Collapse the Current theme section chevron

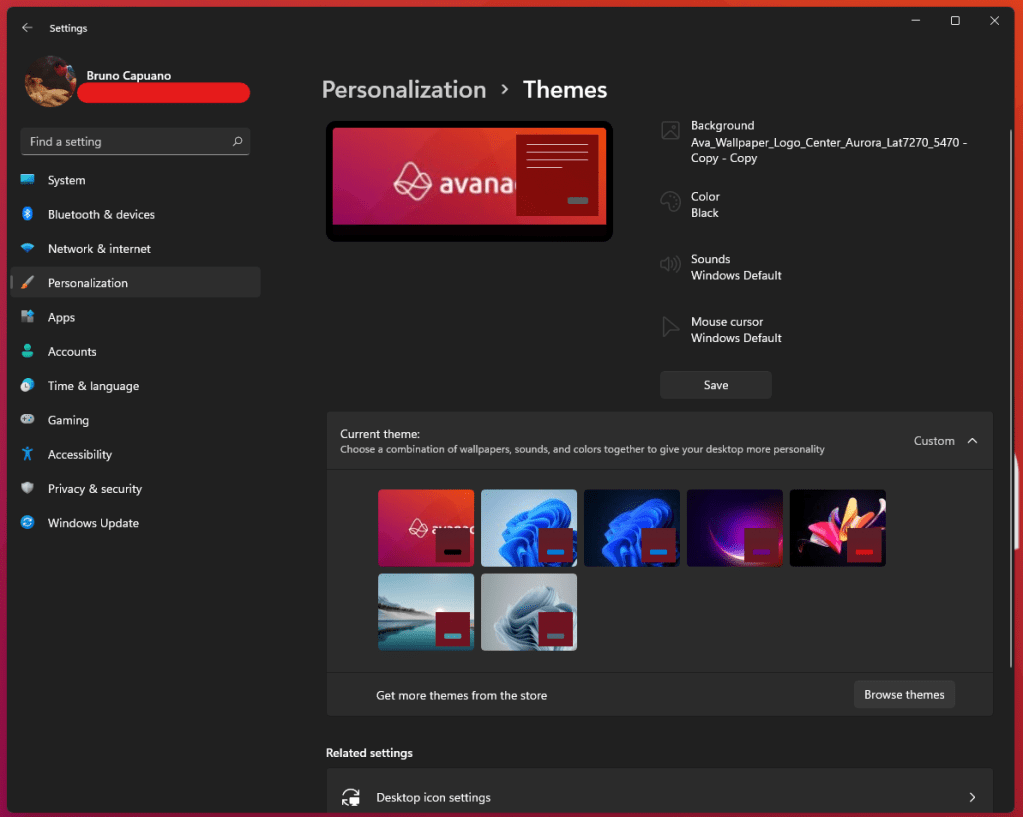[972, 441]
